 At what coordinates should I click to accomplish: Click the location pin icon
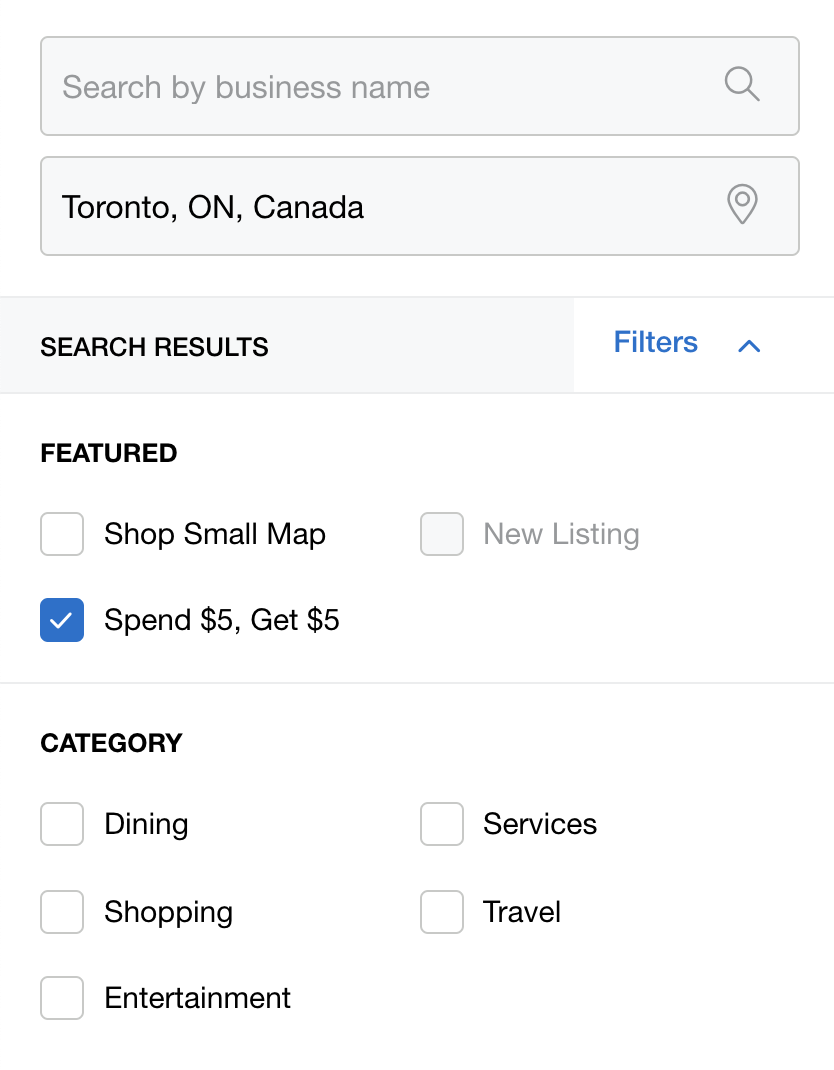(742, 204)
